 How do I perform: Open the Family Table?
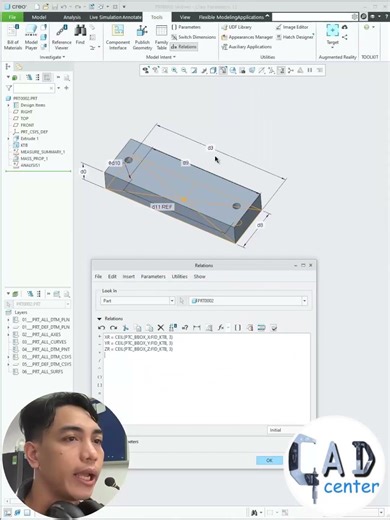[161, 37]
